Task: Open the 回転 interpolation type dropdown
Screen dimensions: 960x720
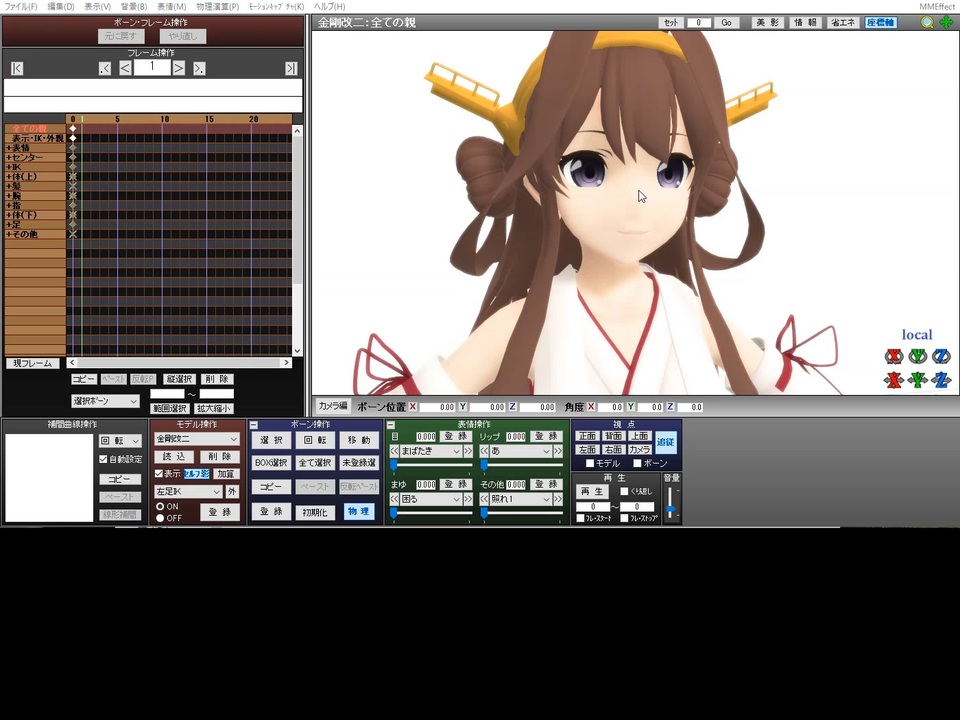Action: click(x=120, y=441)
